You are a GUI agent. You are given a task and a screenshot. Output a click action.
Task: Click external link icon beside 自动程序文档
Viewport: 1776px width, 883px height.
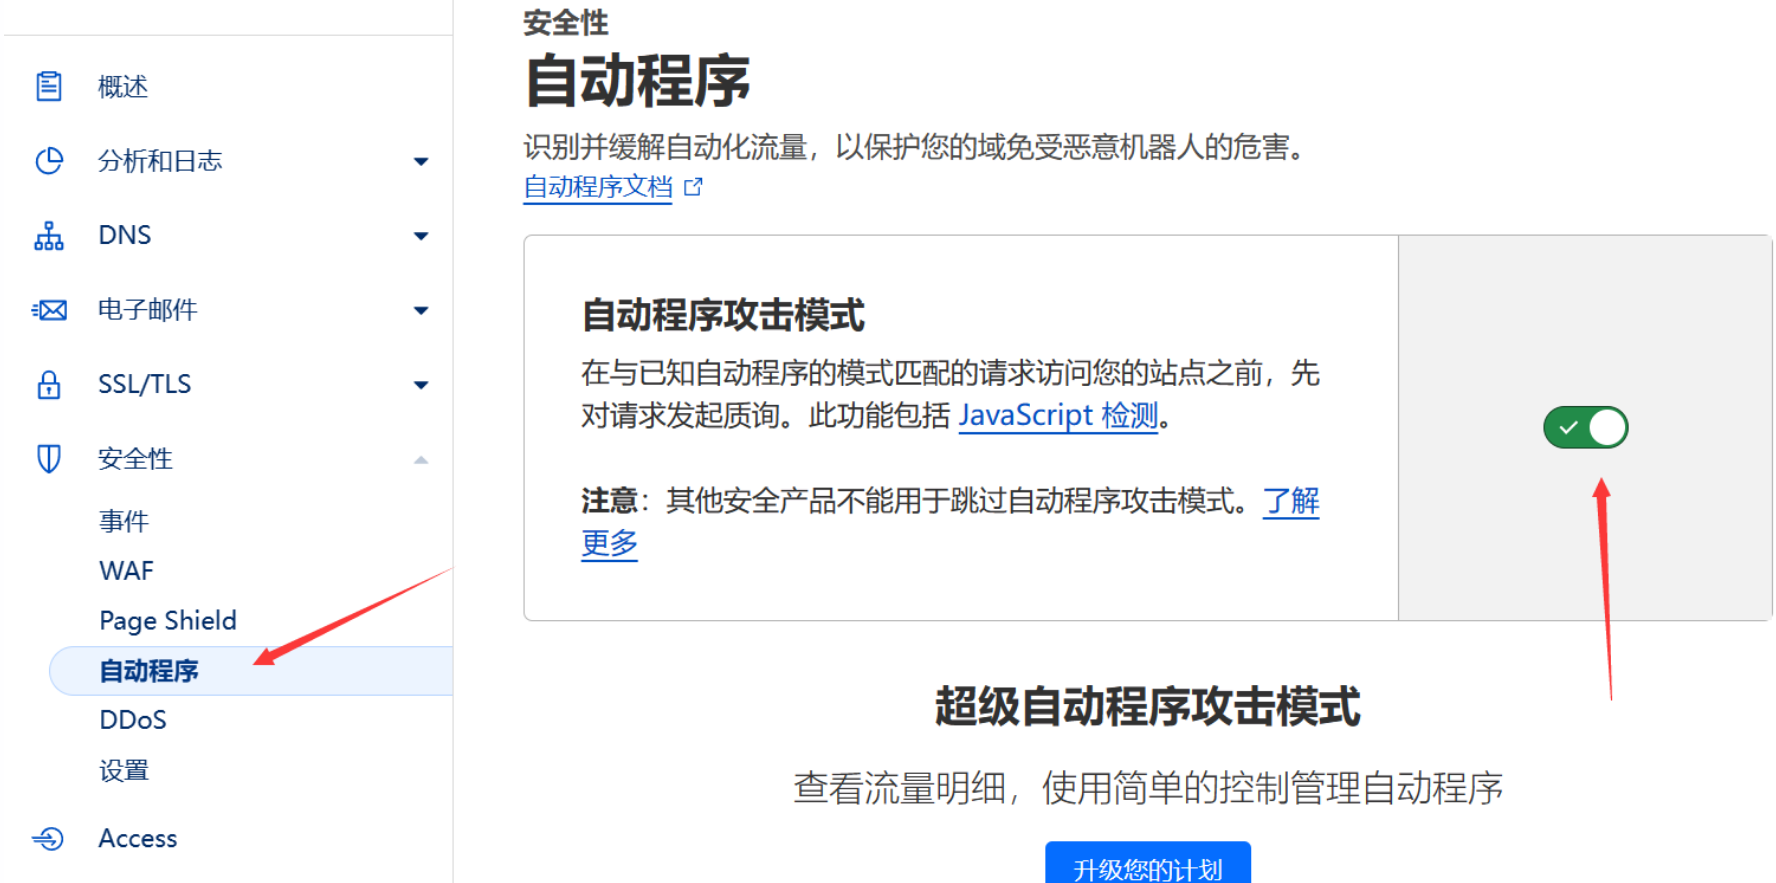(x=693, y=187)
